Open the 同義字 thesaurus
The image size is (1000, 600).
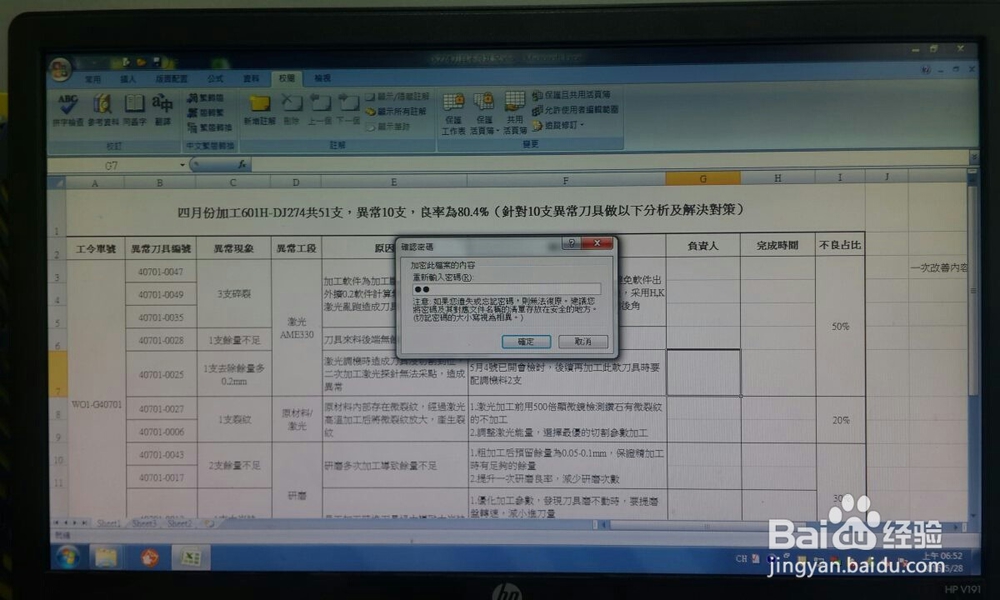(135, 109)
